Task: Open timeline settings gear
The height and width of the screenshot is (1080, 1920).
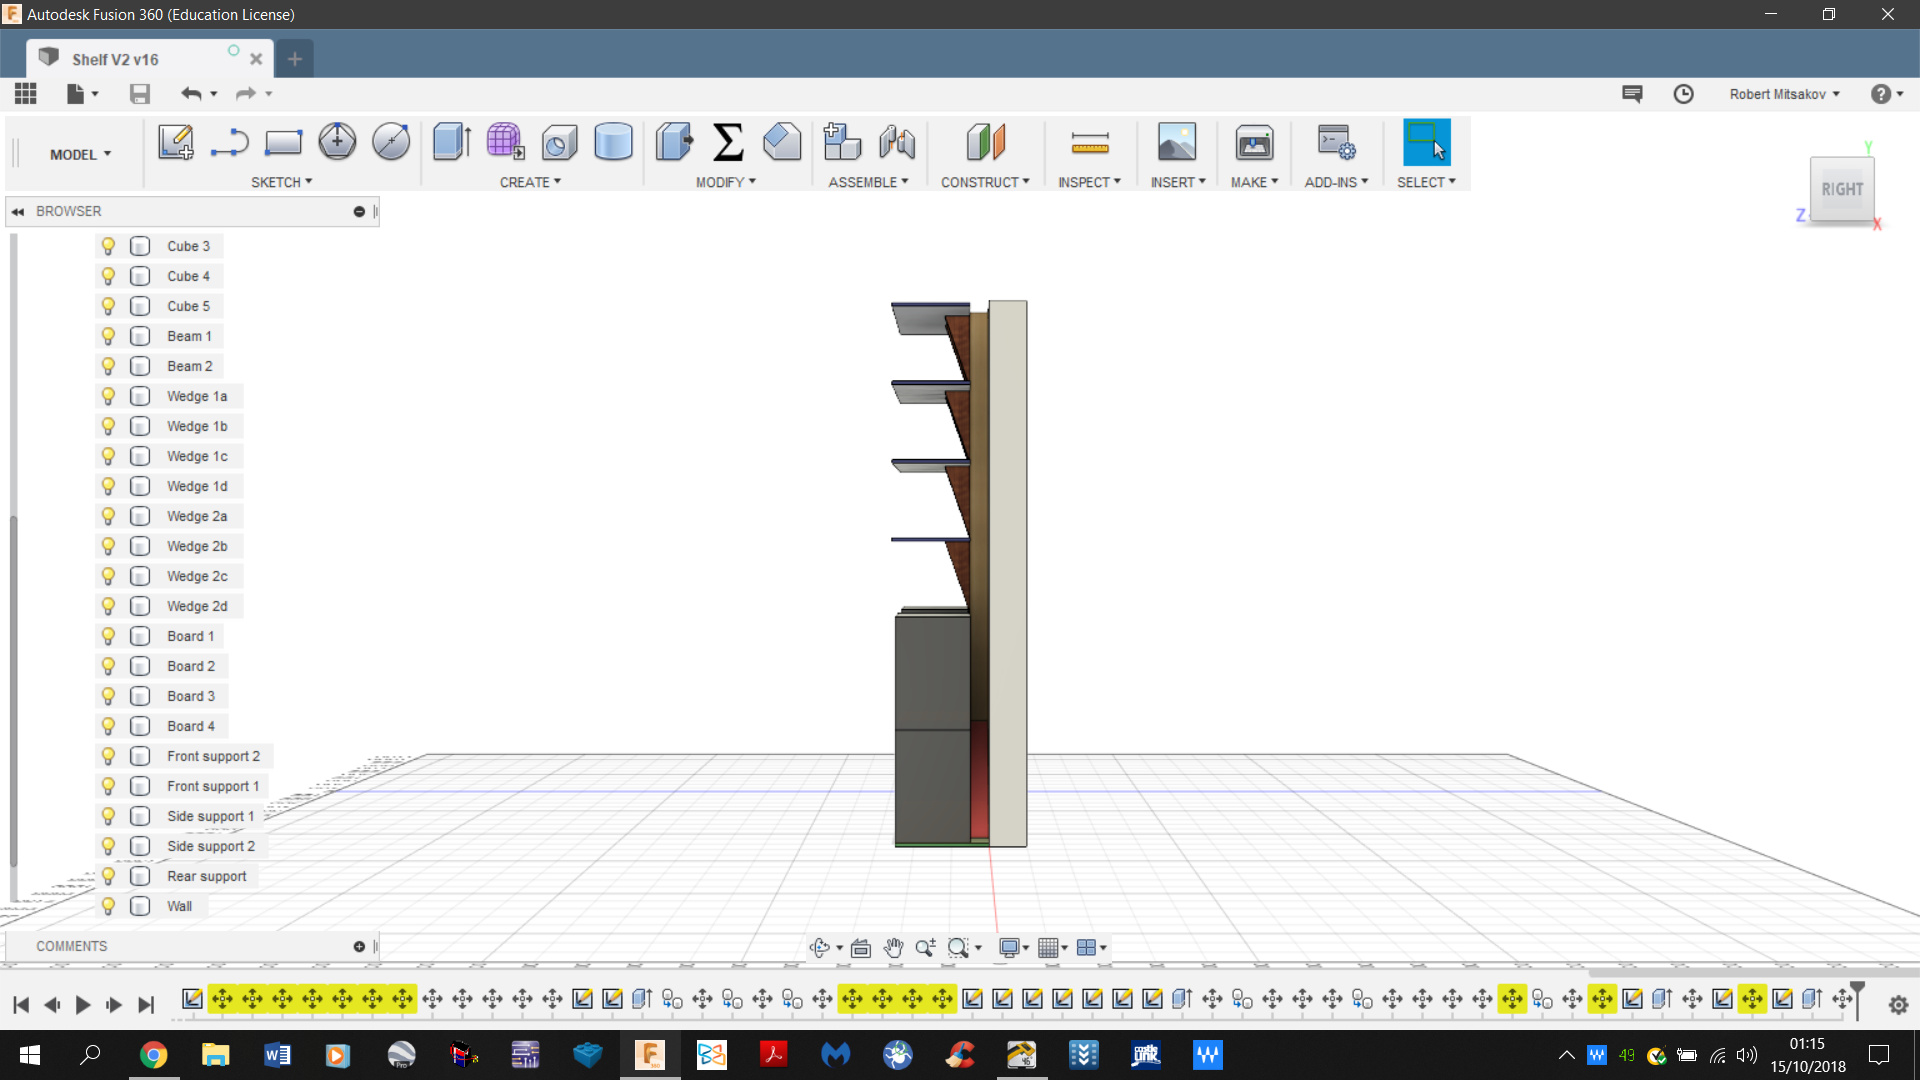Action: [1899, 1005]
